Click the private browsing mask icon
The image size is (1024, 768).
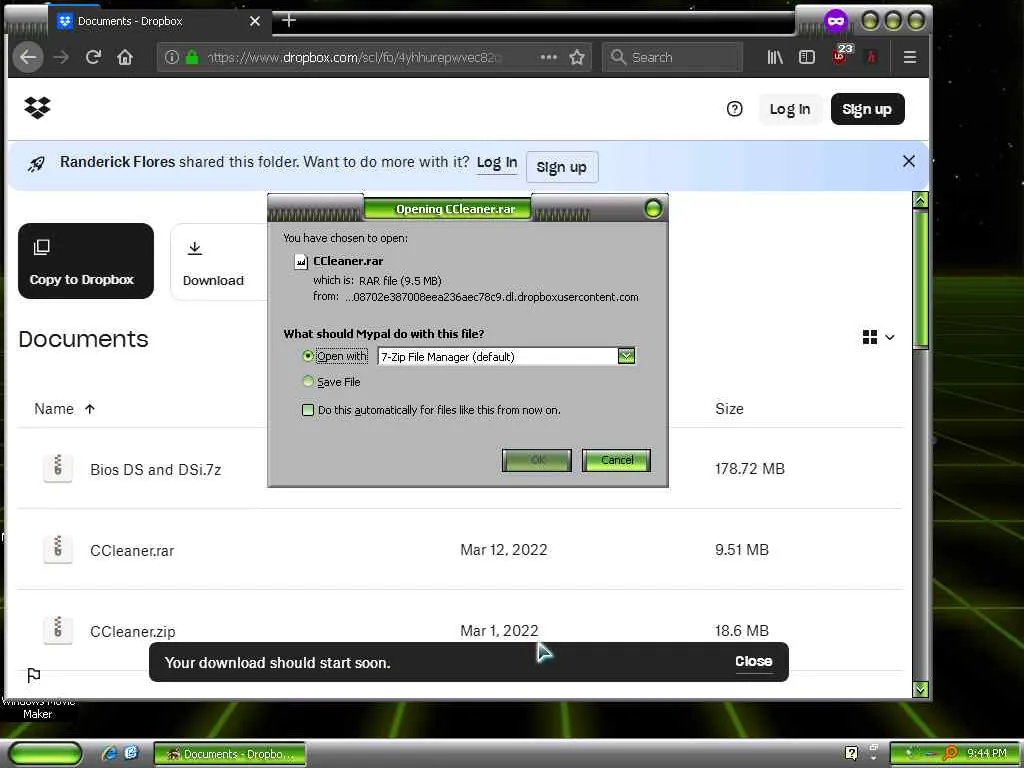[835, 21]
